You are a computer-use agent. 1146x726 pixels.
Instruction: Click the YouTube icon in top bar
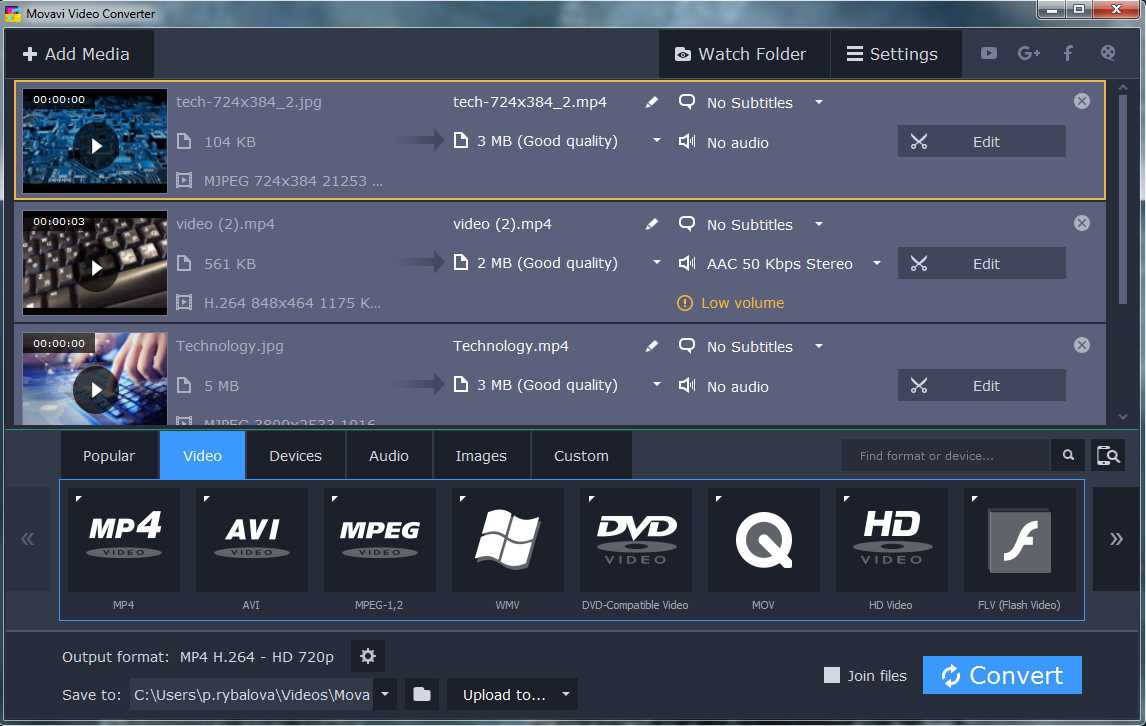988,54
